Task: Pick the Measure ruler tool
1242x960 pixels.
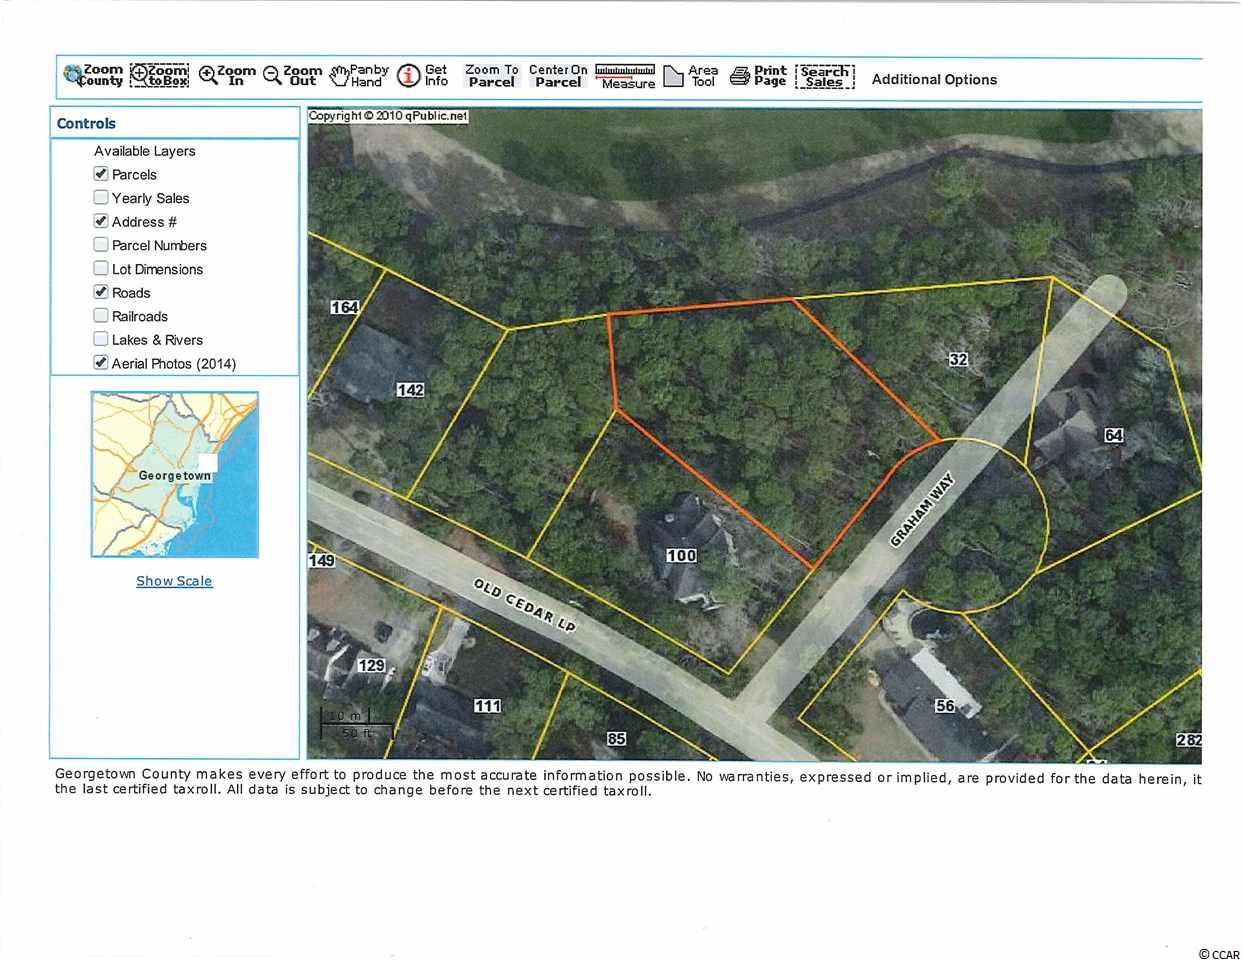Action: coord(625,77)
